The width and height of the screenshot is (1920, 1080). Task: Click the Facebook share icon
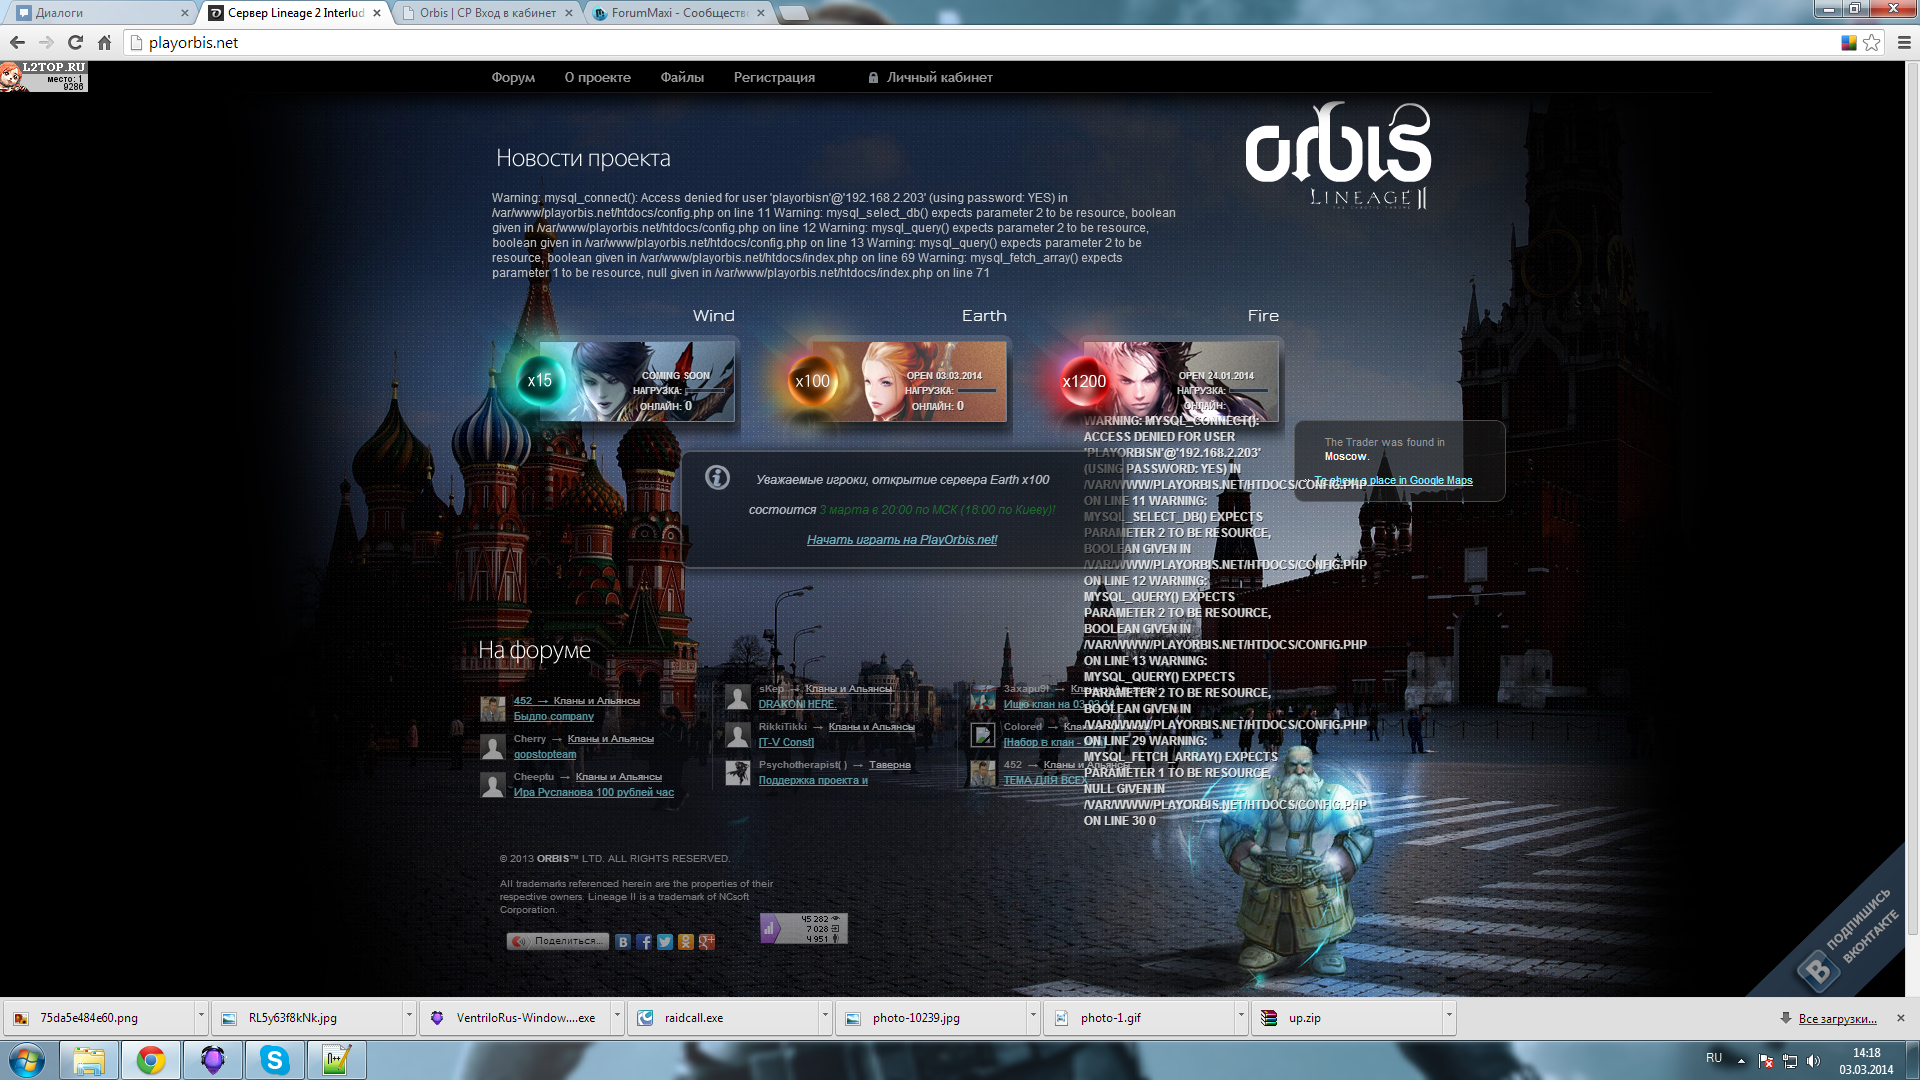tap(644, 942)
